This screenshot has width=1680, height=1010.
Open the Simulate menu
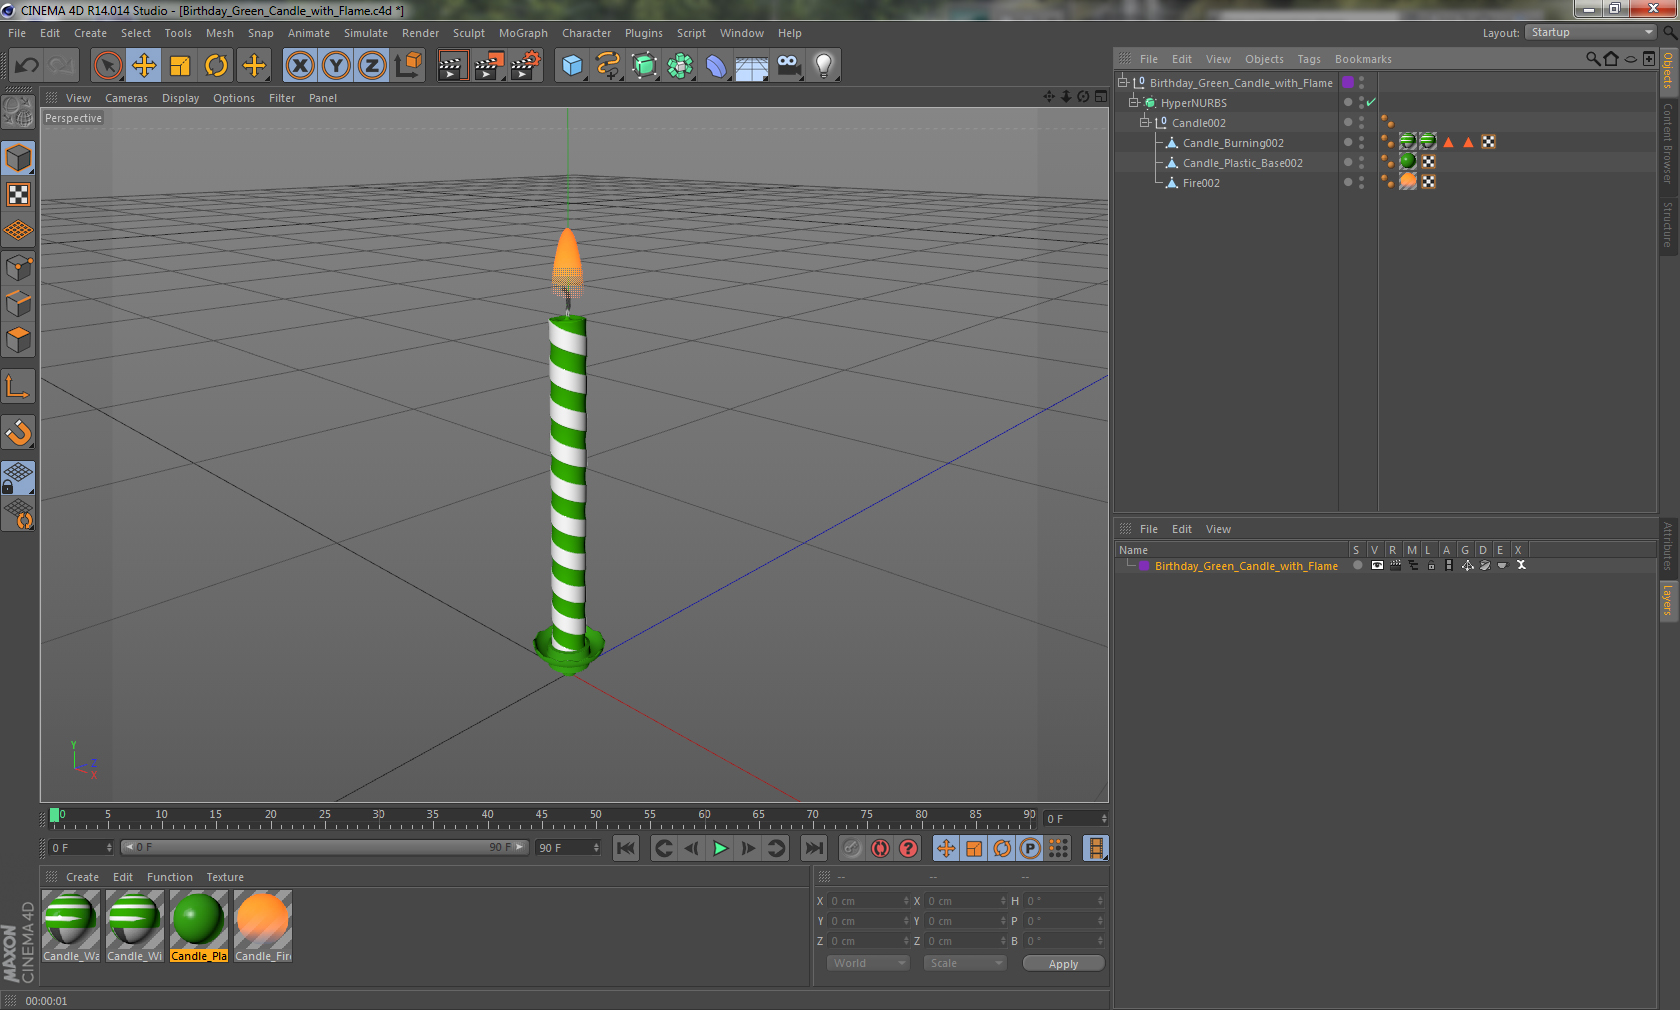pos(366,33)
